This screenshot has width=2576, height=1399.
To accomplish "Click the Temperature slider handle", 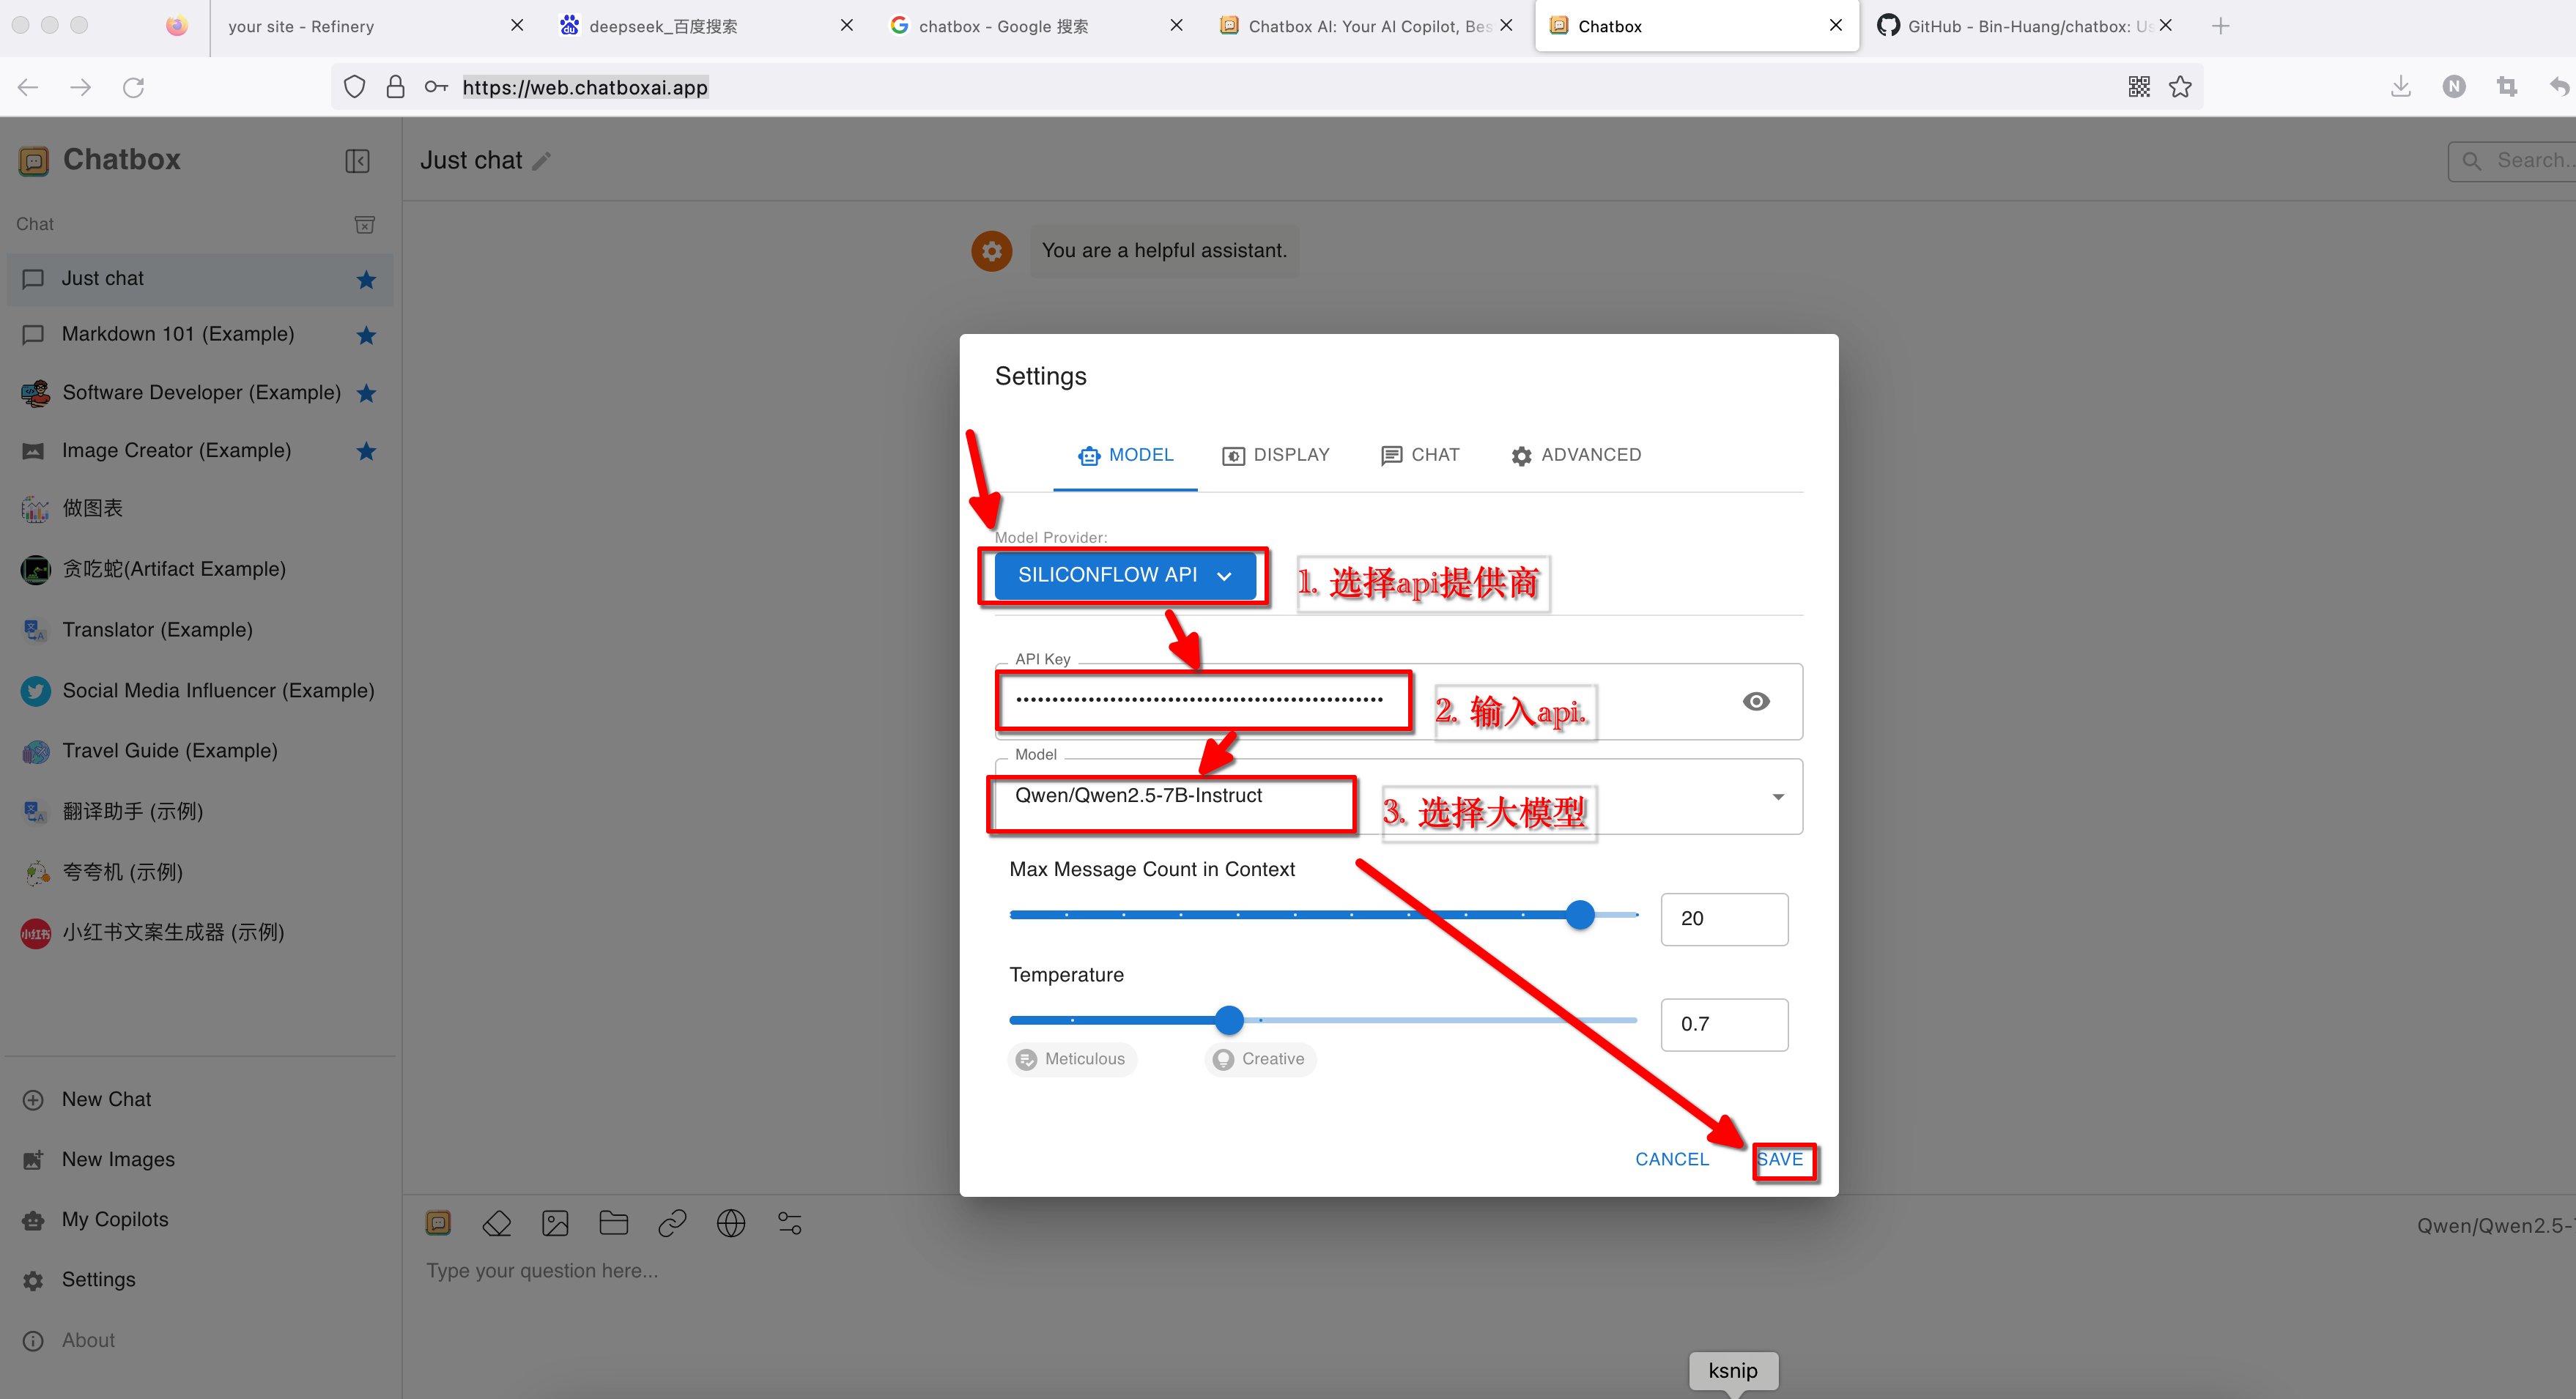I will pyautogui.click(x=1229, y=1020).
